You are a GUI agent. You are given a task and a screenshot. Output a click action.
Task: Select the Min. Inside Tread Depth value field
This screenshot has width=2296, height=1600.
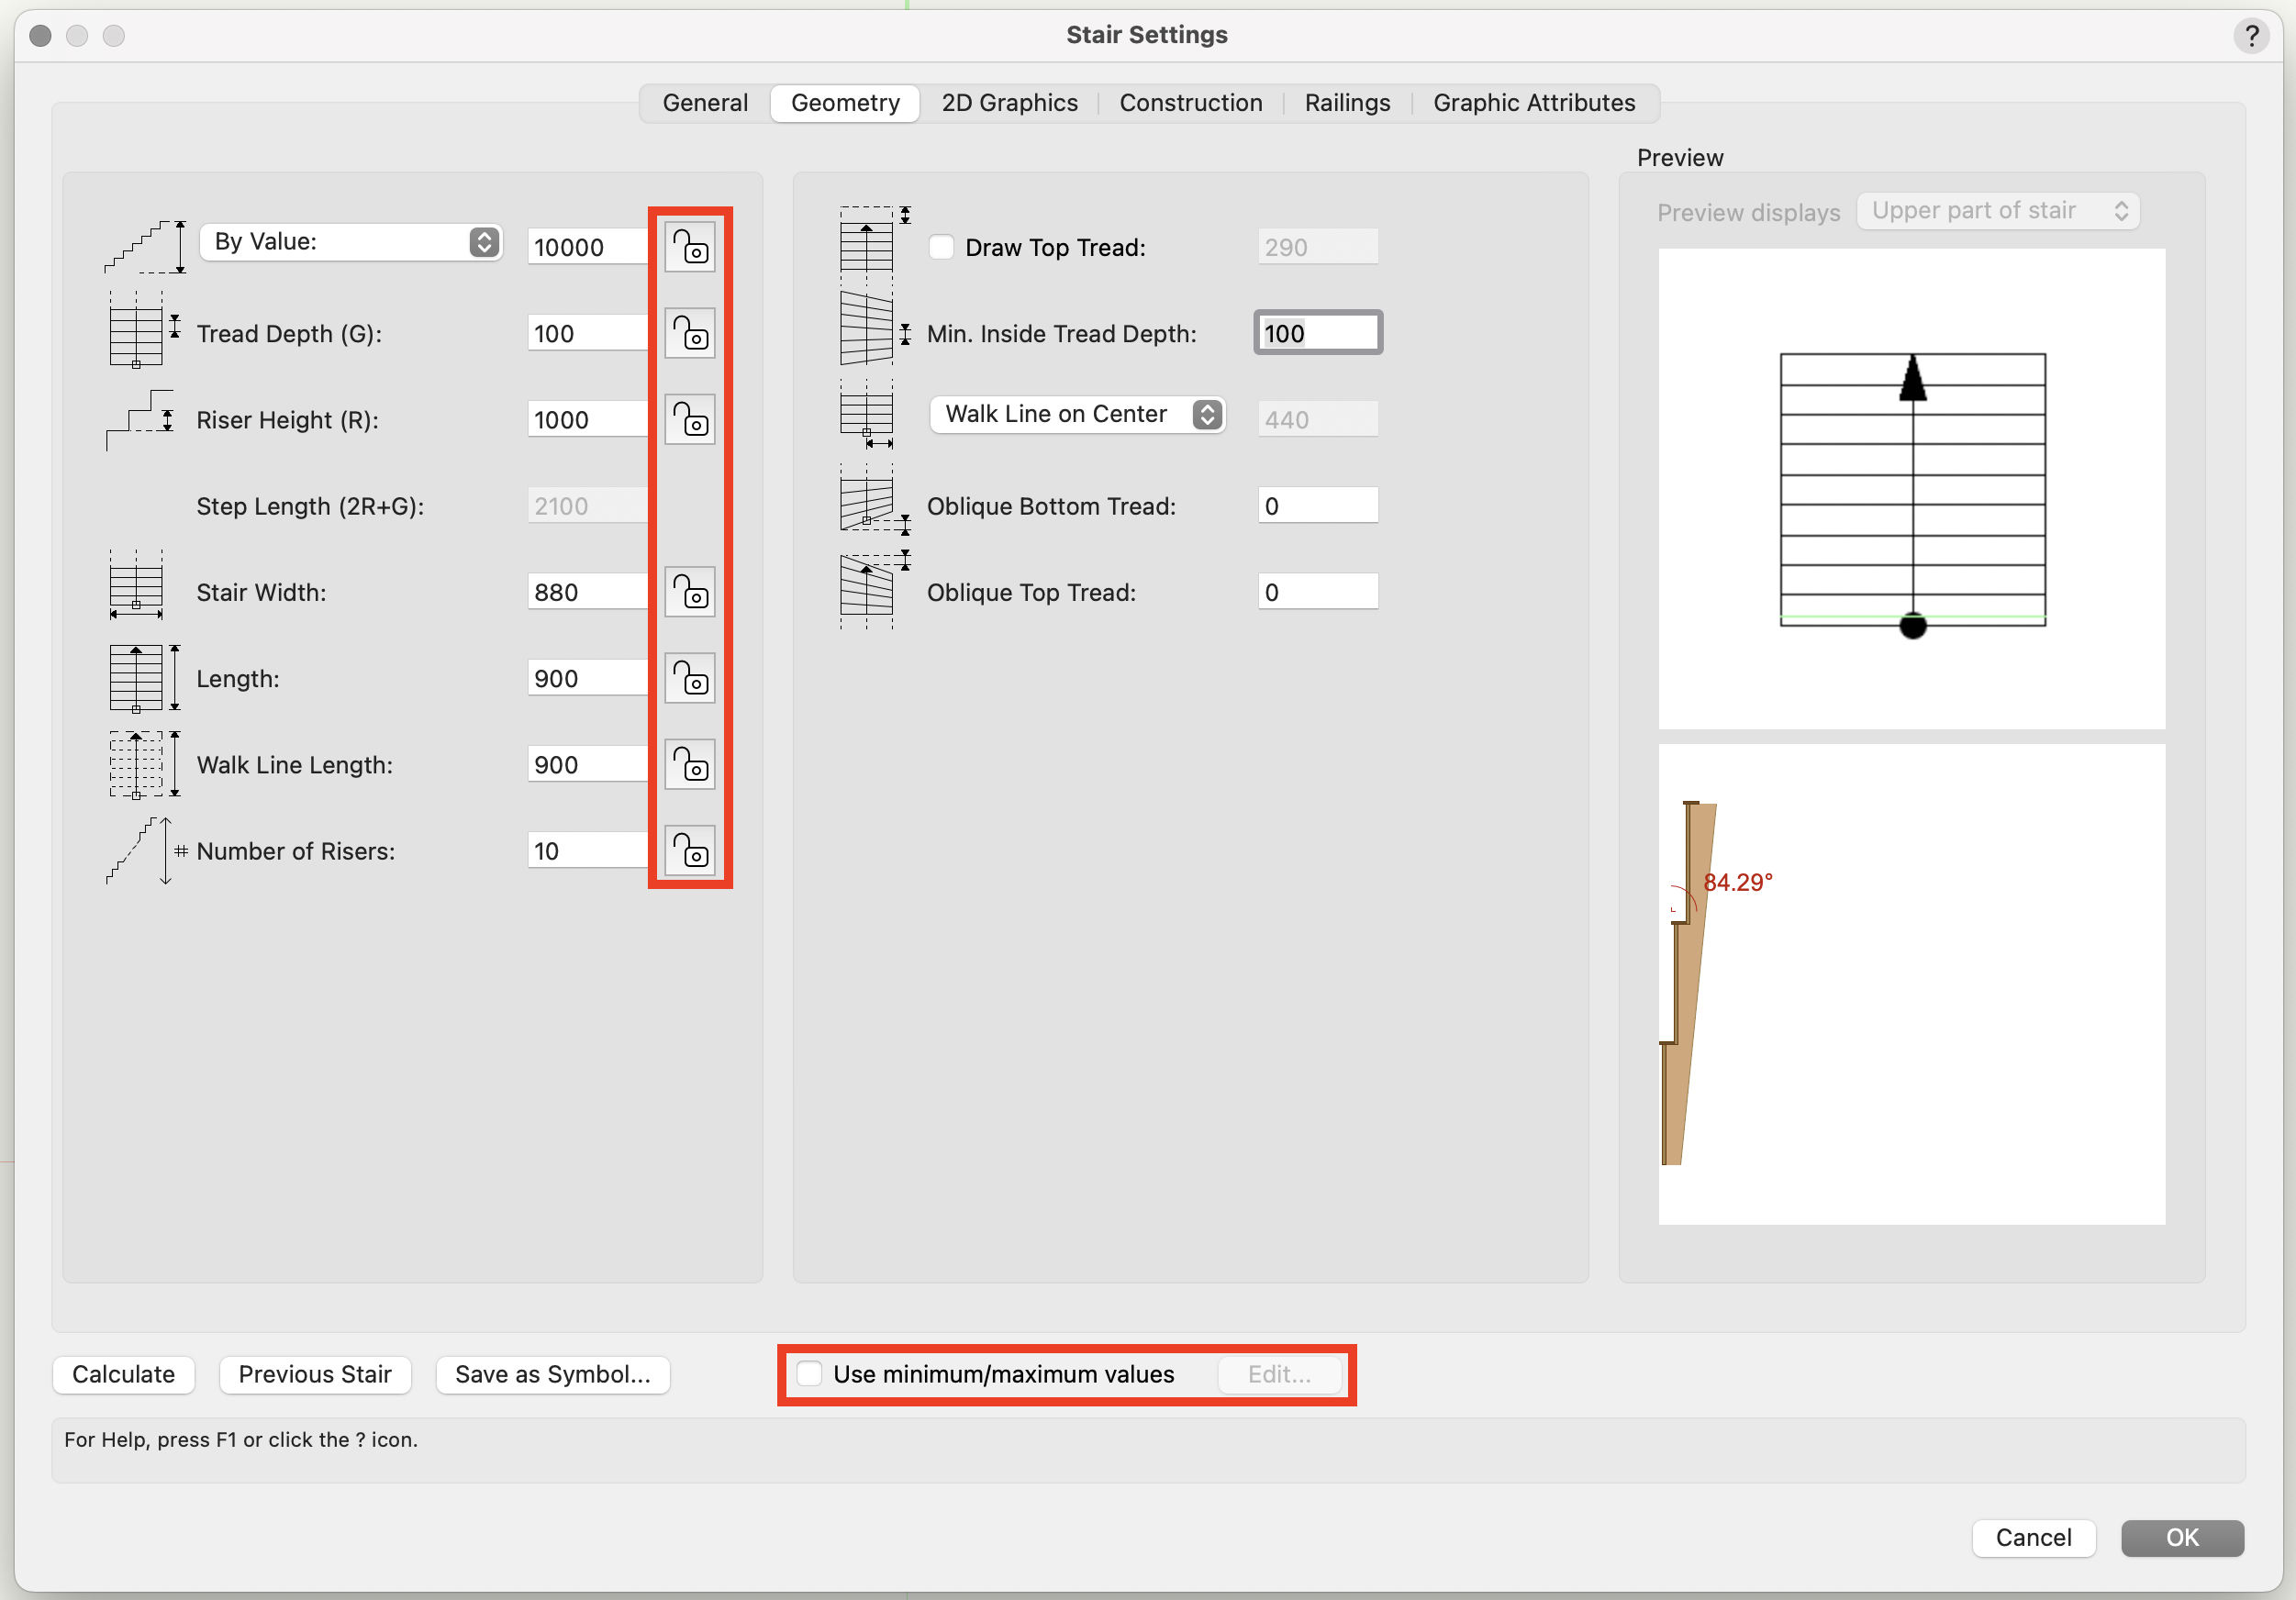click(x=1316, y=332)
